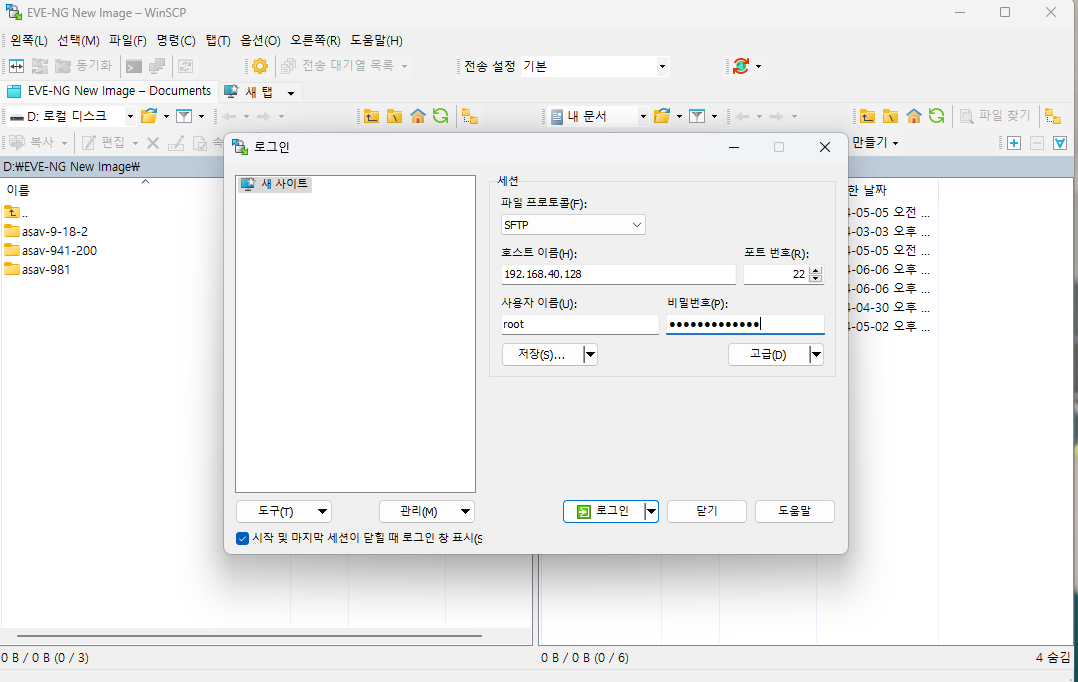The height and width of the screenshot is (682, 1078).
Task: Open Preferences via the orange gear icon
Action: tap(260, 66)
